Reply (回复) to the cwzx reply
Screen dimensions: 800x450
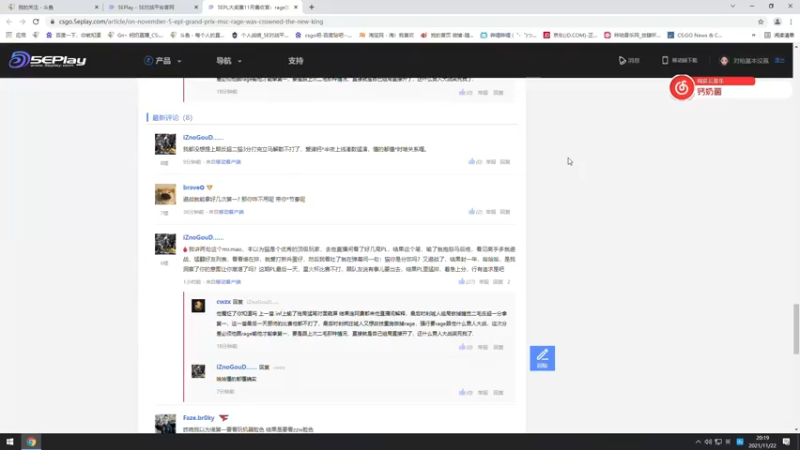(x=498, y=347)
